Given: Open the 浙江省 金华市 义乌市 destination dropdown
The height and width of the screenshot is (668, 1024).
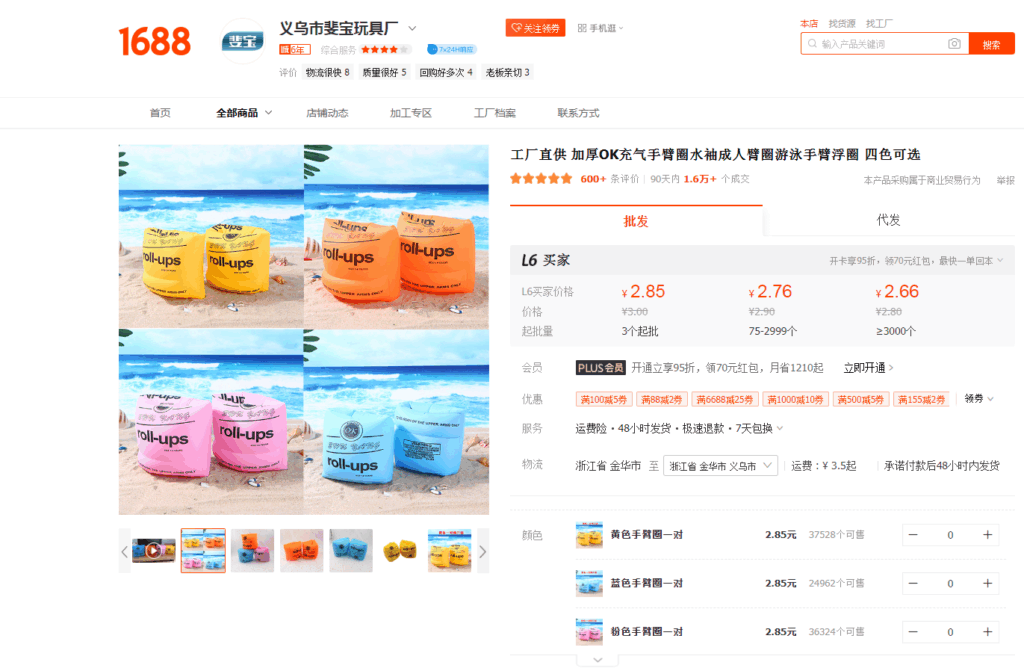Looking at the screenshot, I should [x=720, y=466].
